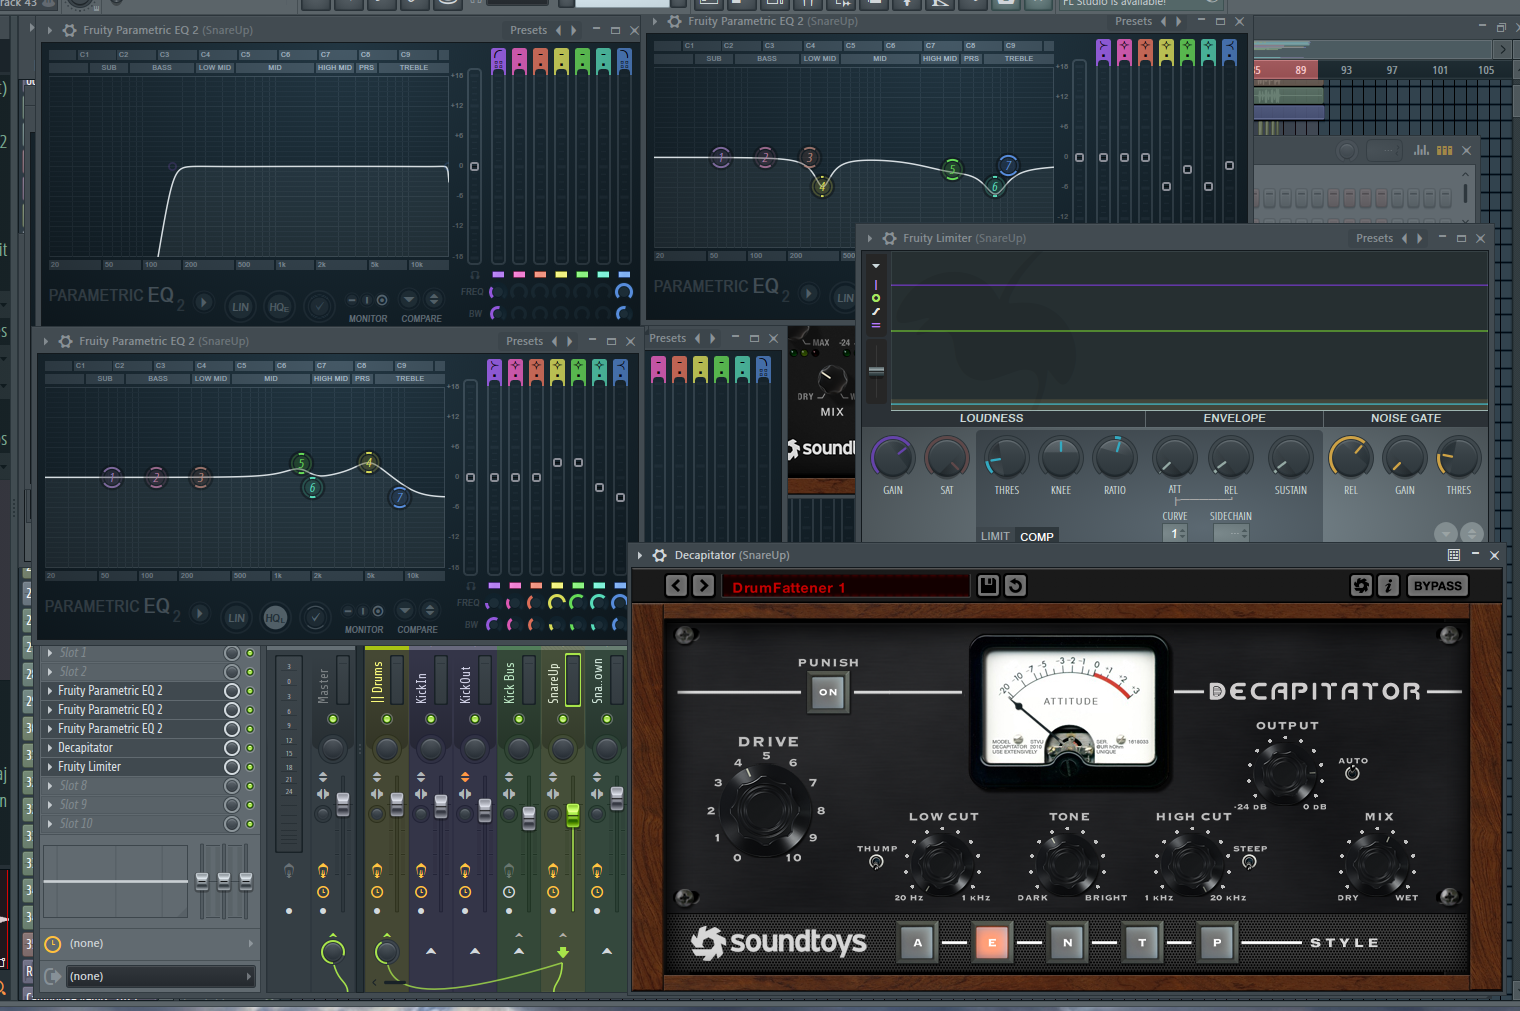Click the Fruity Limiter loudness GAIN knob
The width and height of the screenshot is (1520, 1011).
point(892,458)
